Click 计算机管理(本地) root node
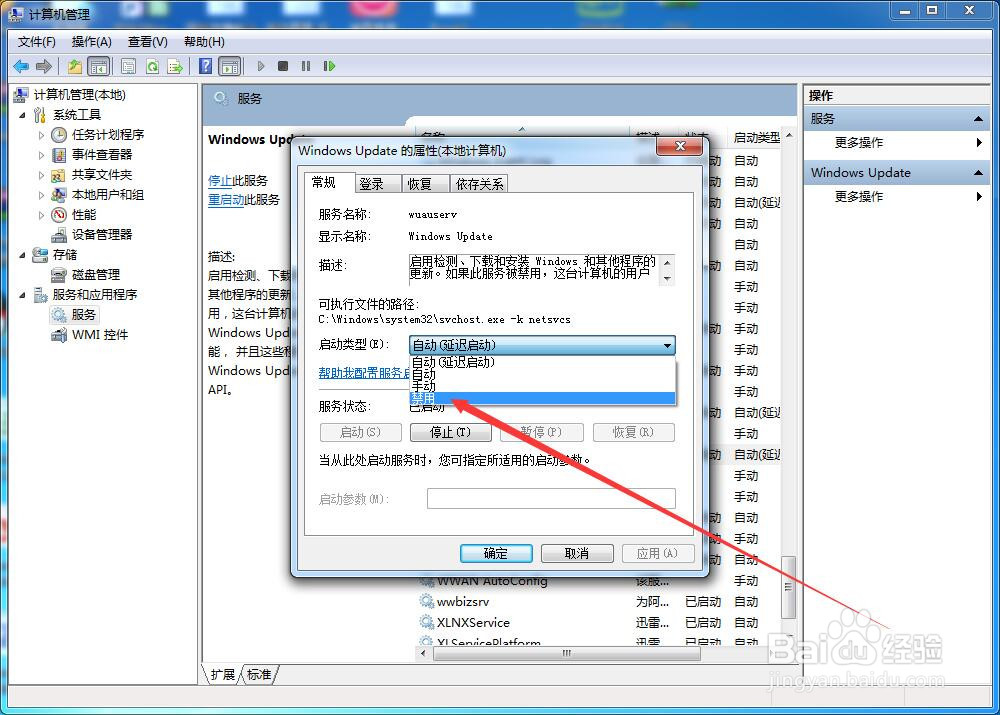This screenshot has height=715, width=1000. tap(80, 94)
